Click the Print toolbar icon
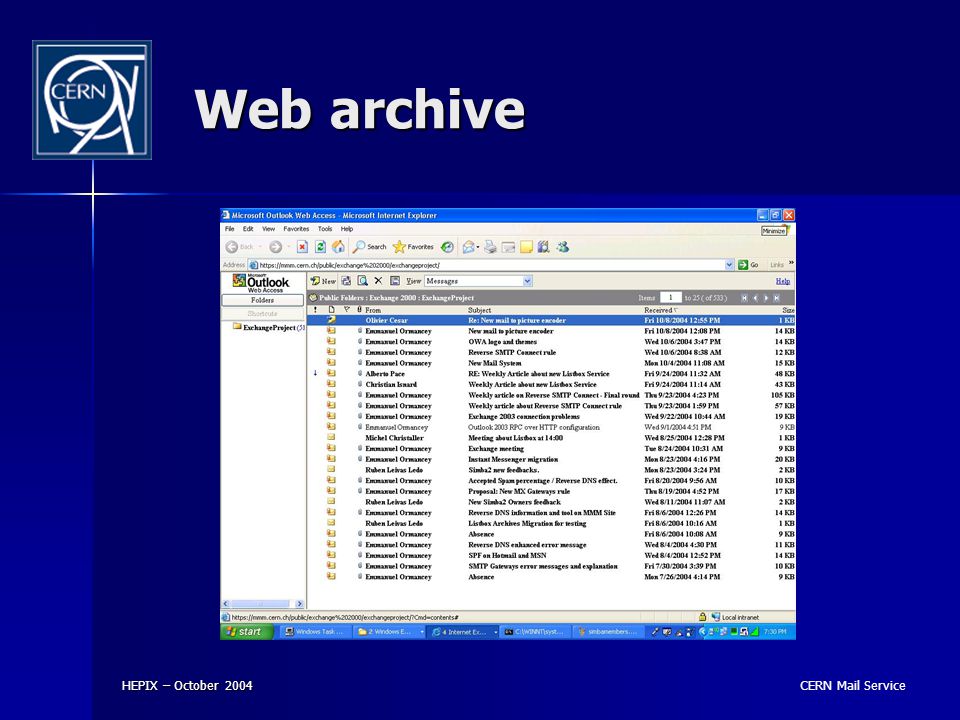 coord(490,247)
